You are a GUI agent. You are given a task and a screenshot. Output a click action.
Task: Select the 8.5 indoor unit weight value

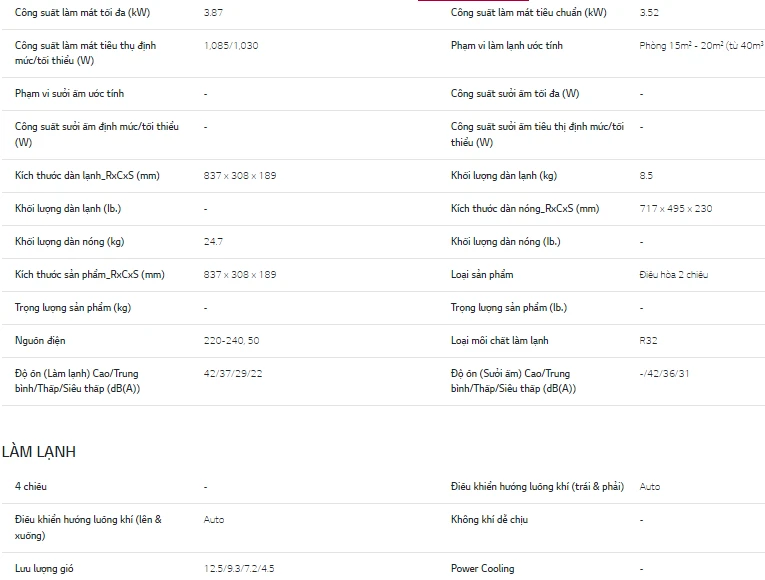pyautogui.click(x=646, y=176)
